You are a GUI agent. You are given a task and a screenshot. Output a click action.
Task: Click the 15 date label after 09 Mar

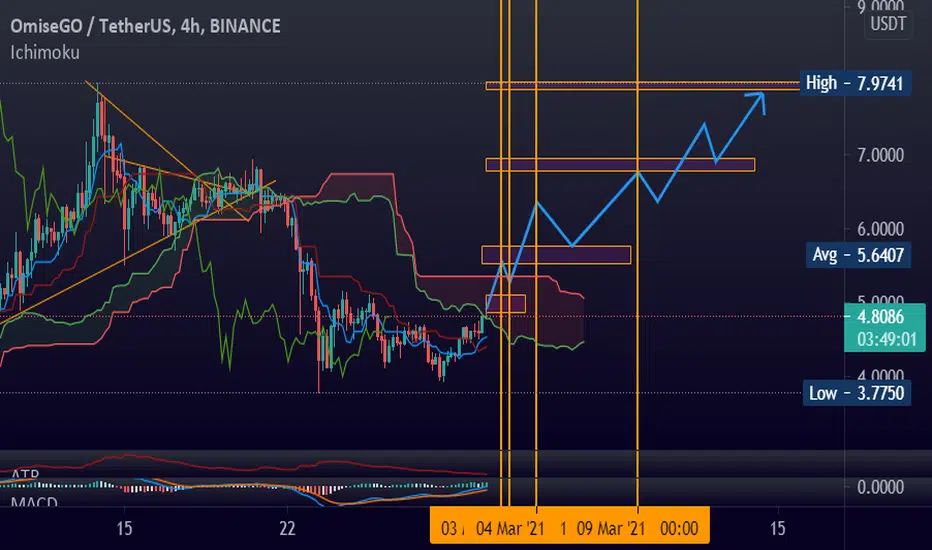pos(777,529)
